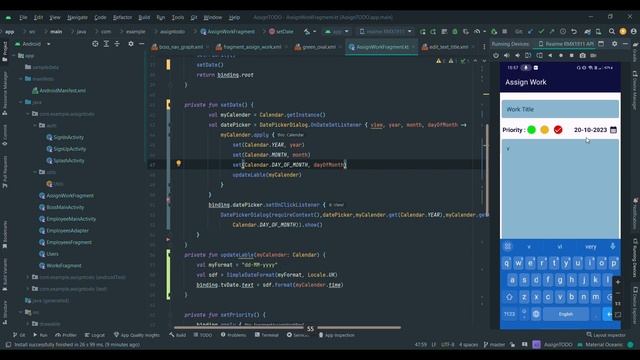This screenshot has width=640, height=360.
Task: Open the Build menu
Action: (x=144, y=18)
